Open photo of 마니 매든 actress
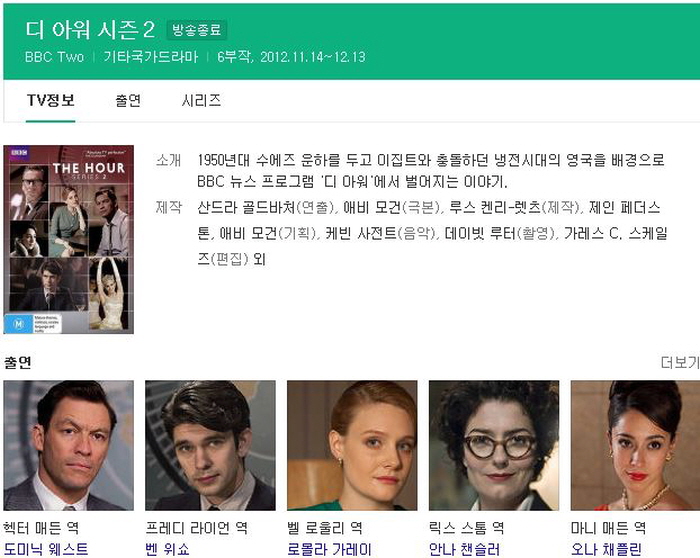Viewport: 700px width, 558px height. (x=635, y=446)
